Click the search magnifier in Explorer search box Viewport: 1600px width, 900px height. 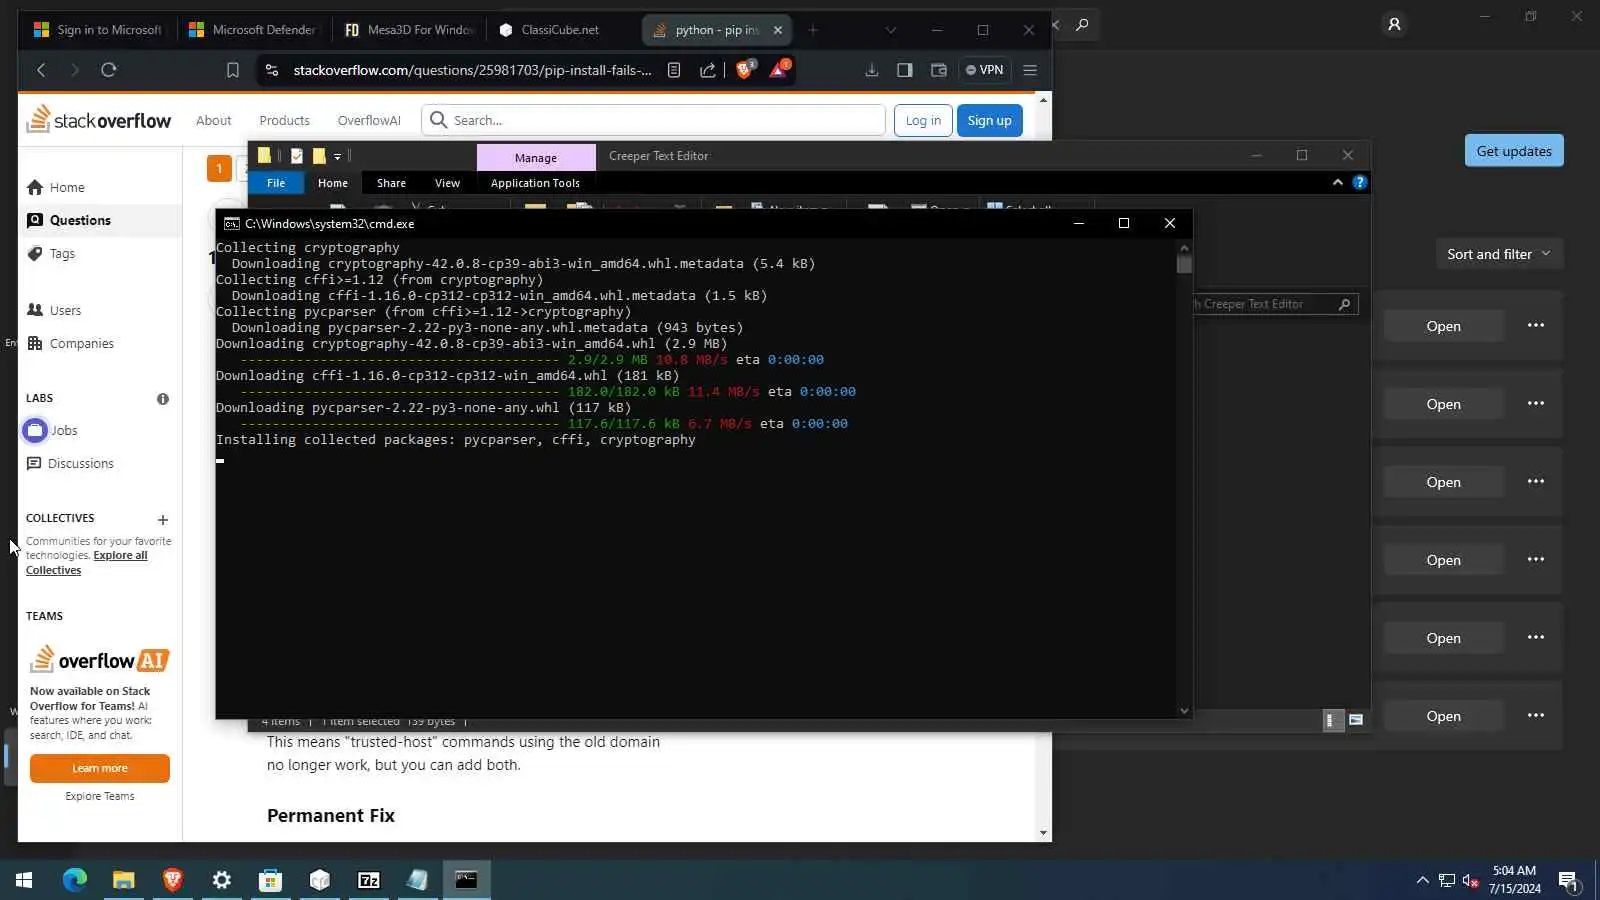1344,304
